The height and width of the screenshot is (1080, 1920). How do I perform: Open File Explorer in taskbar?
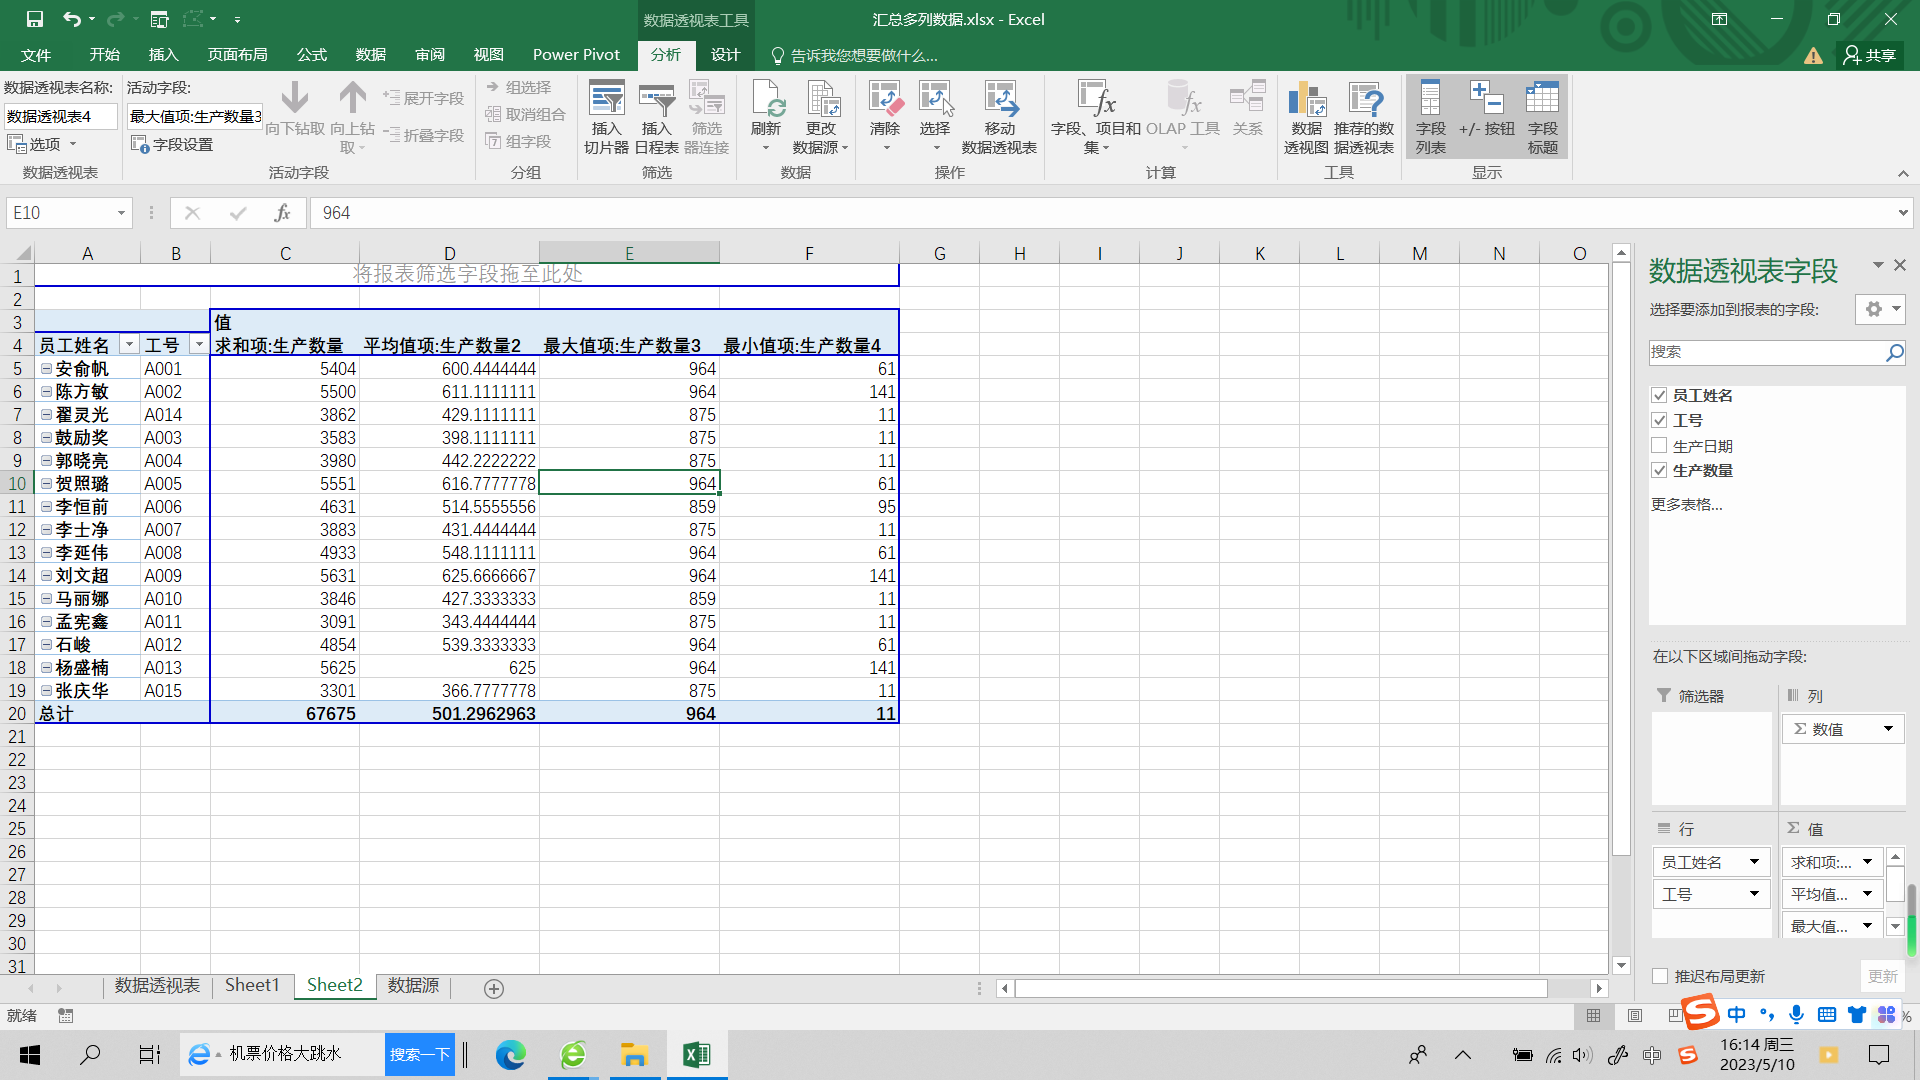[634, 1054]
